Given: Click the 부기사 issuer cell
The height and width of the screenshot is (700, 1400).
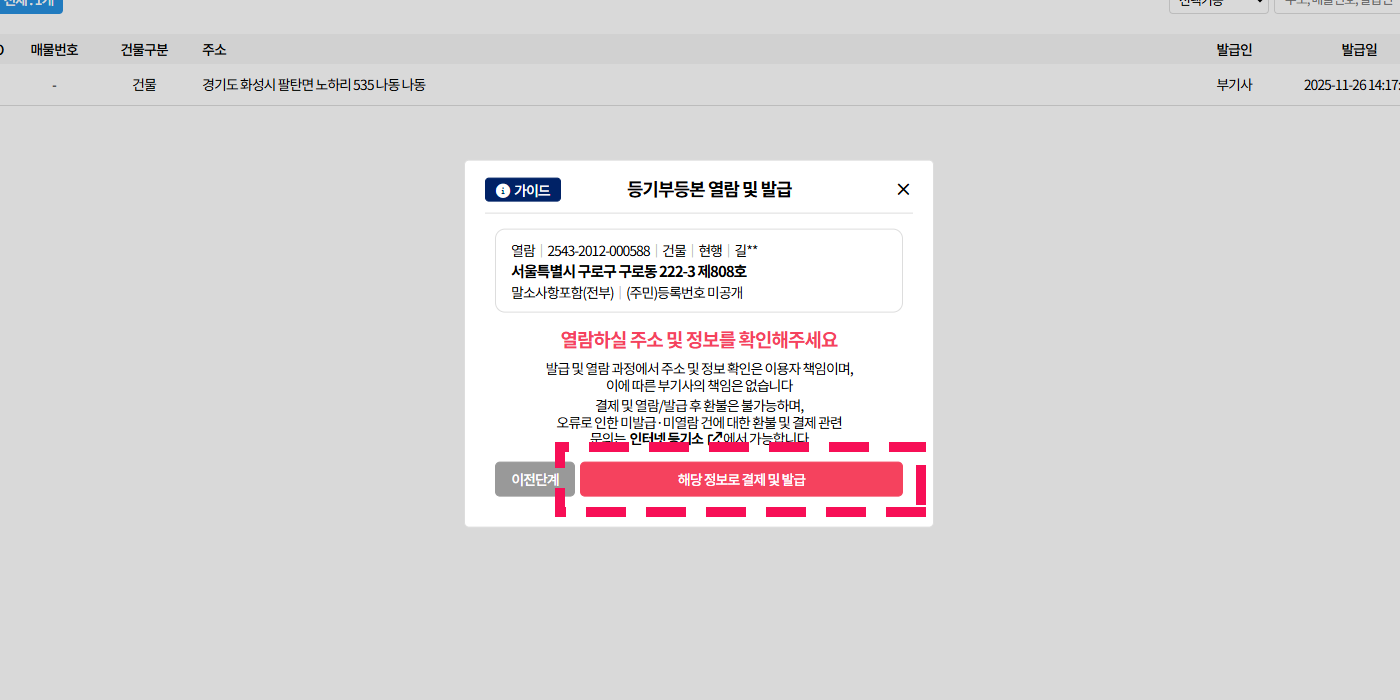Looking at the screenshot, I should [1234, 85].
